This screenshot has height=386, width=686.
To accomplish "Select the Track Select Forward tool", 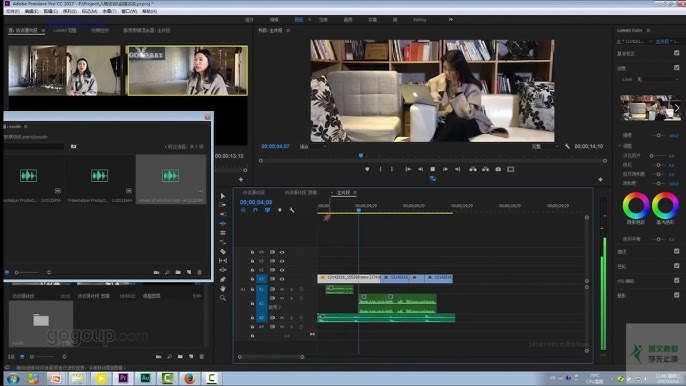I will point(223,205).
